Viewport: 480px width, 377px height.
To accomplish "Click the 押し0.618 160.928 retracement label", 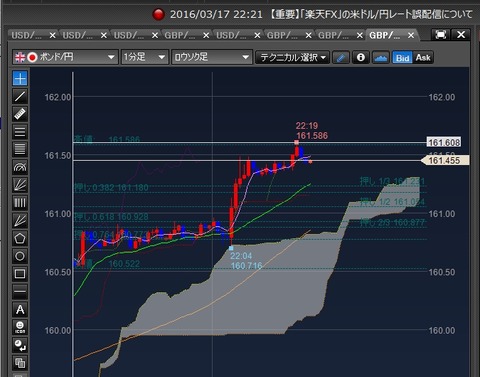I will 111,217.
